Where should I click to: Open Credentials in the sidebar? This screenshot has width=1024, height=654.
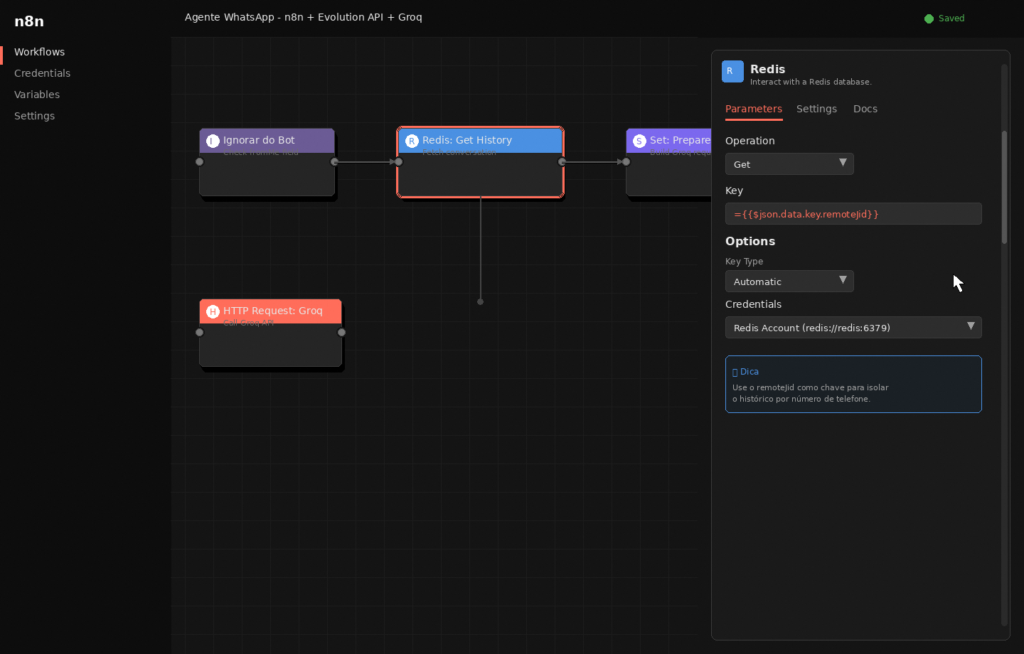click(42, 73)
